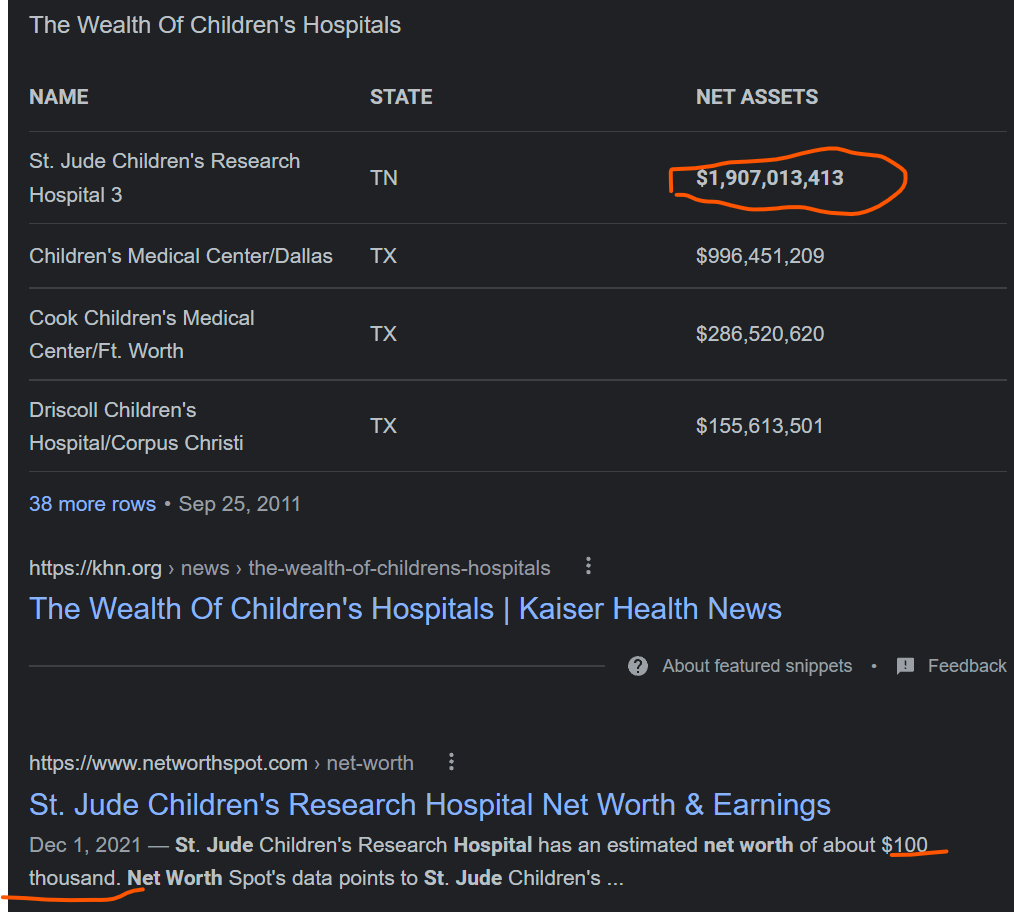The width and height of the screenshot is (1014, 912).
Task: Click the $155,613,501 net assets value
Action: (x=759, y=426)
